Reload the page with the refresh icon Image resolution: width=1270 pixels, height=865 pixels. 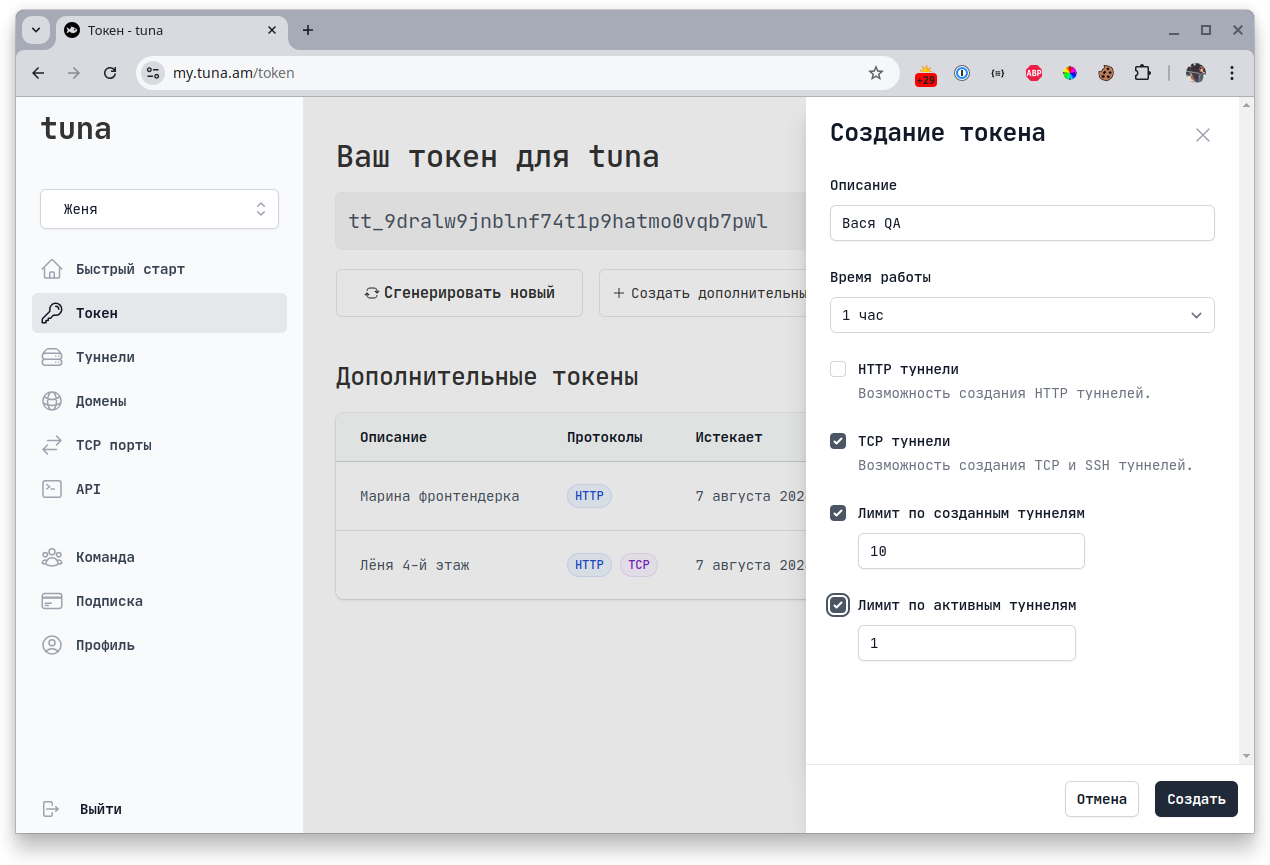[111, 73]
